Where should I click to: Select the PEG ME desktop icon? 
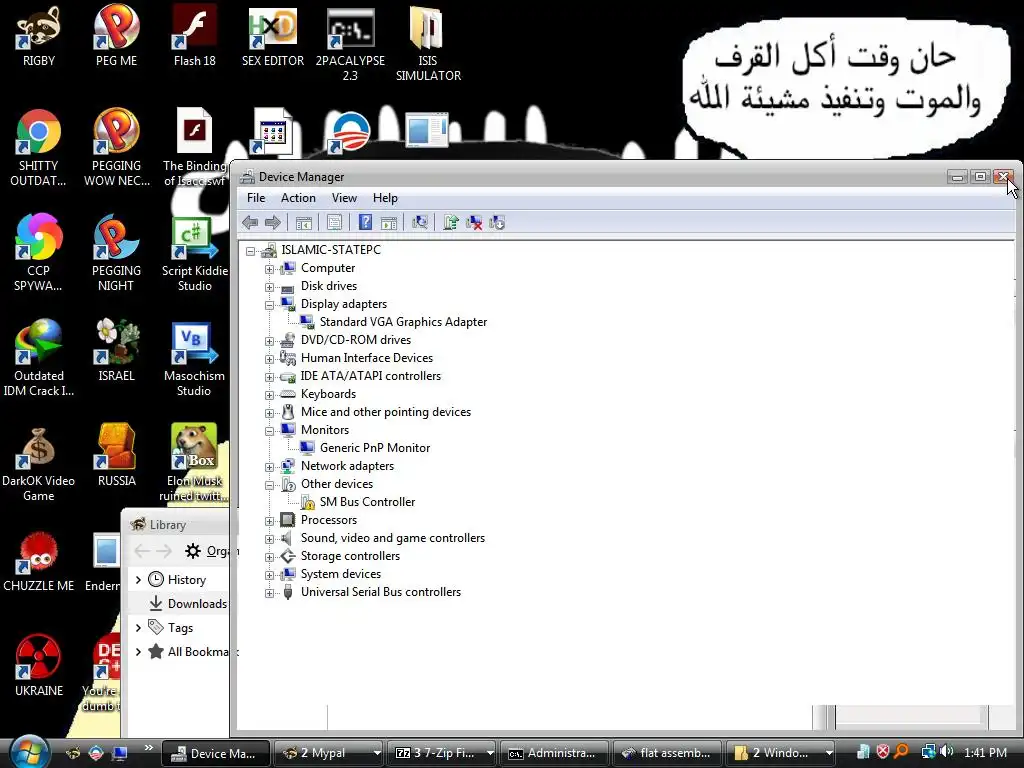pyautogui.click(x=116, y=36)
